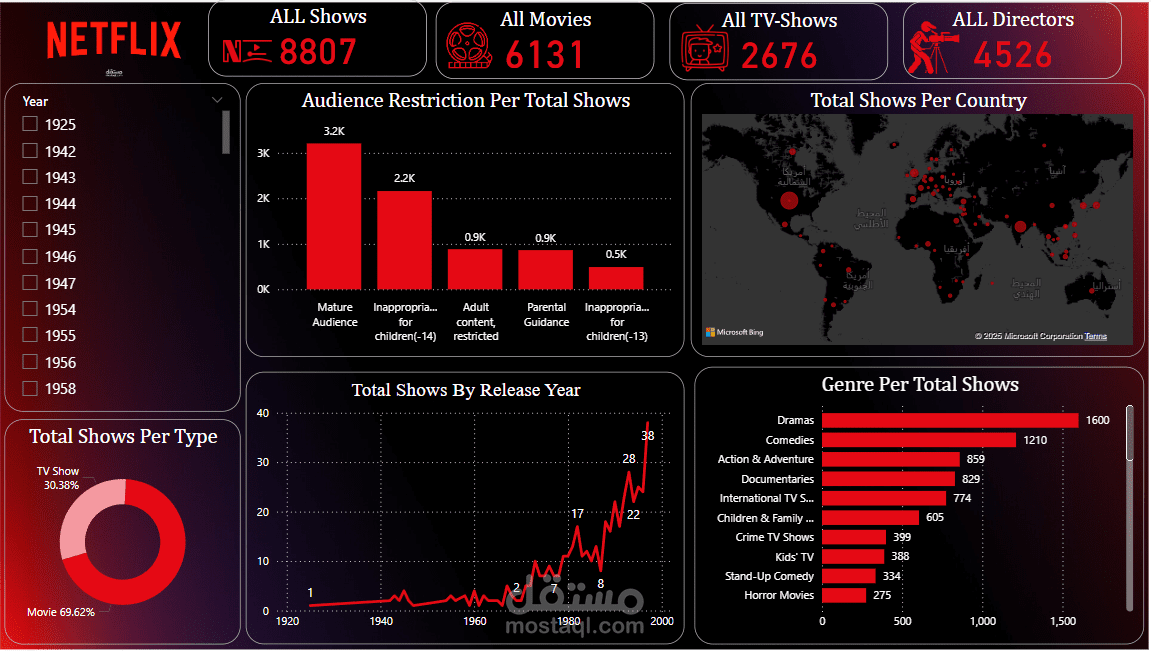Click the 'Movie 69.62%' donut label
The image size is (1151, 651).
pyautogui.click(x=61, y=612)
